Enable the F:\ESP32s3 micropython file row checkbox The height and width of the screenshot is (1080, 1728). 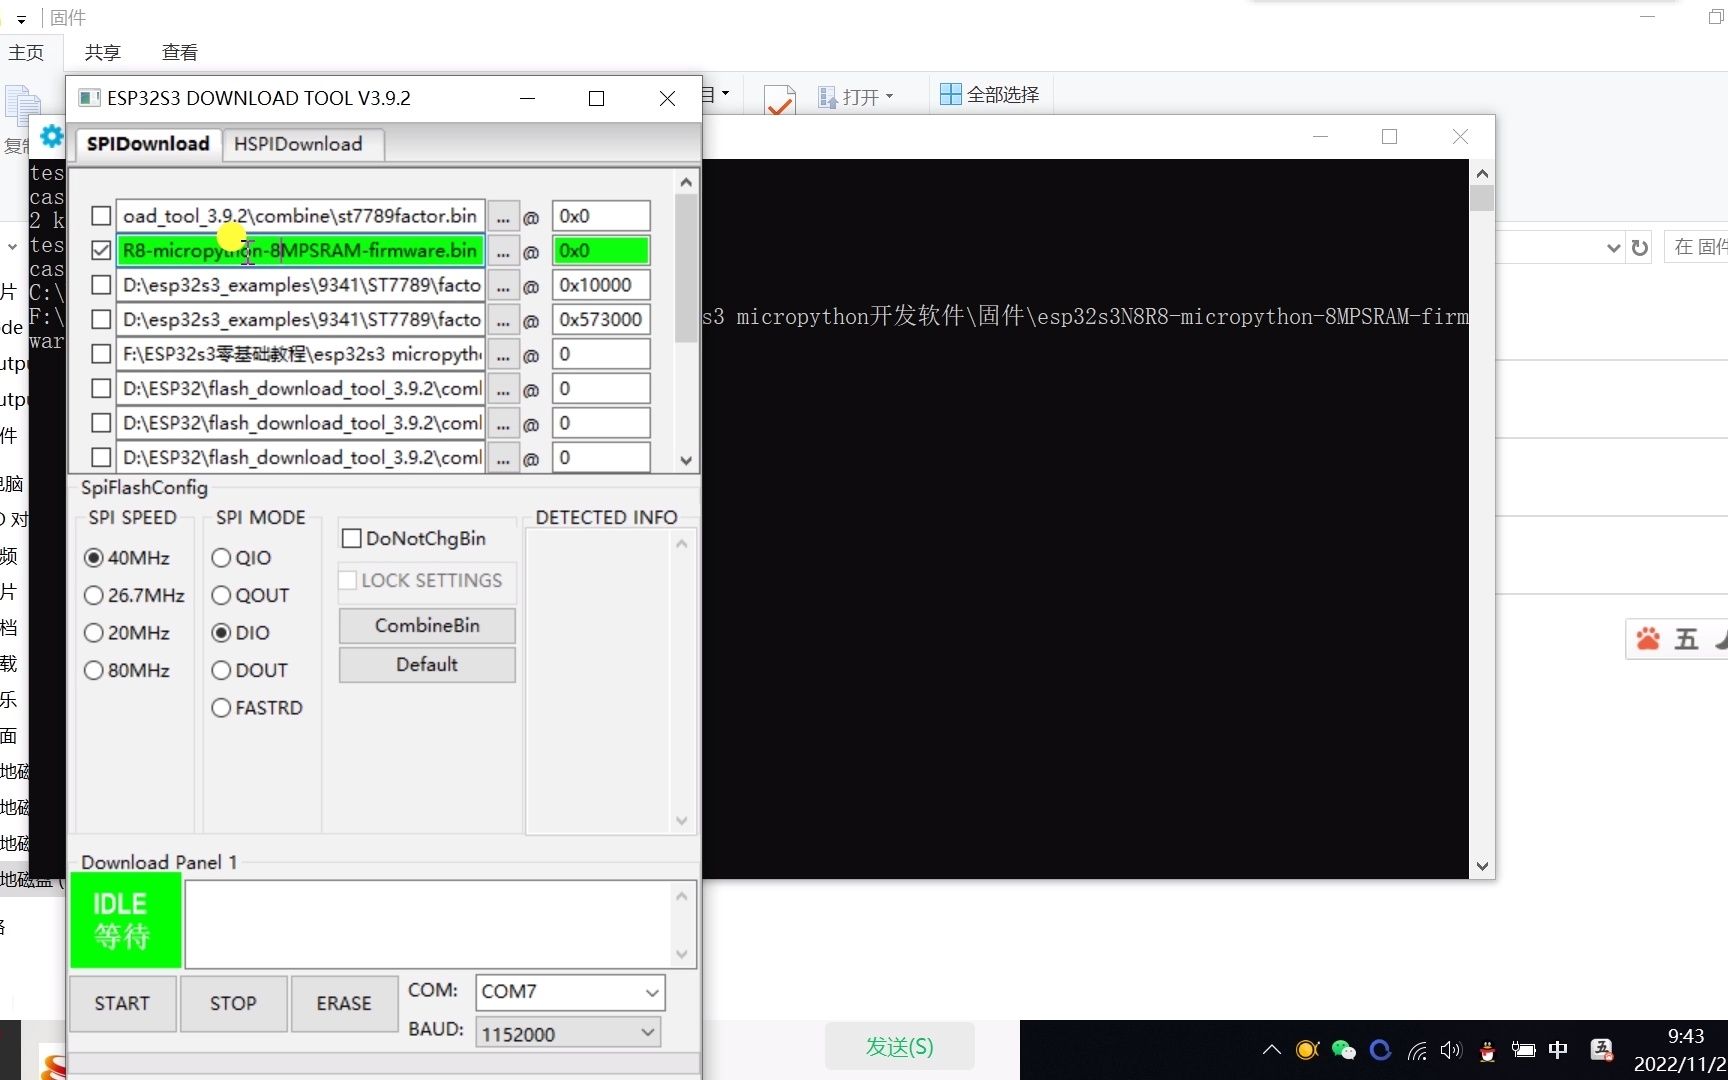click(x=101, y=354)
